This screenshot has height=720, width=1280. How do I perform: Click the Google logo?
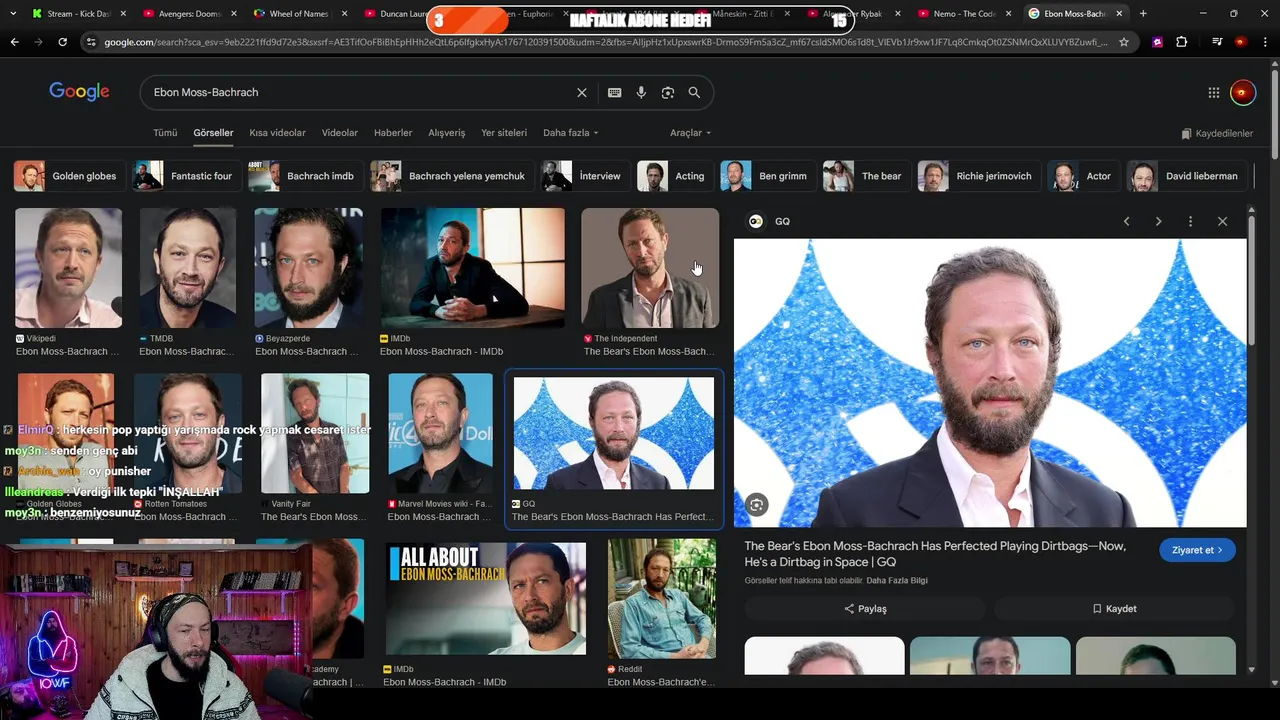[79, 92]
